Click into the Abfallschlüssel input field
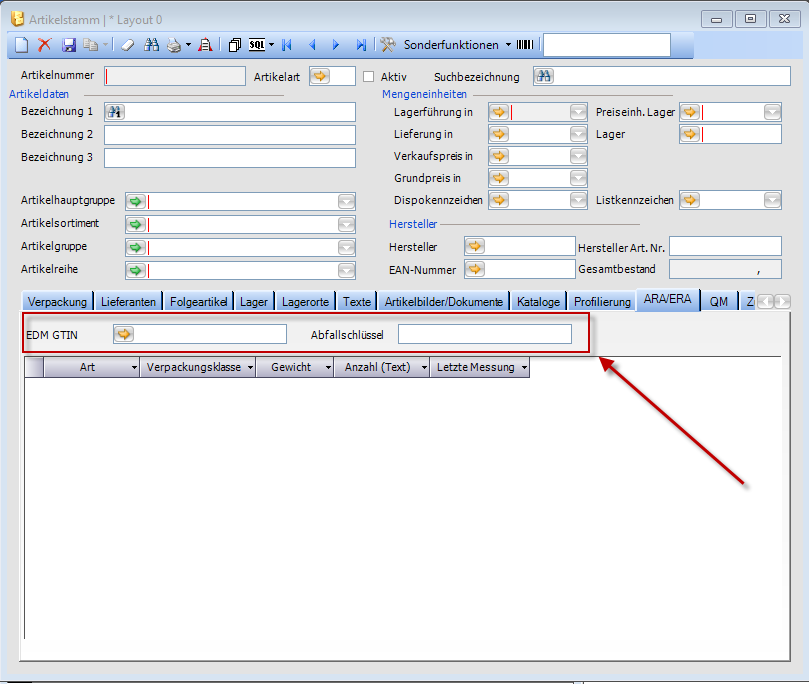The width and height of the screenshot is (809, 684). (484, 334)
